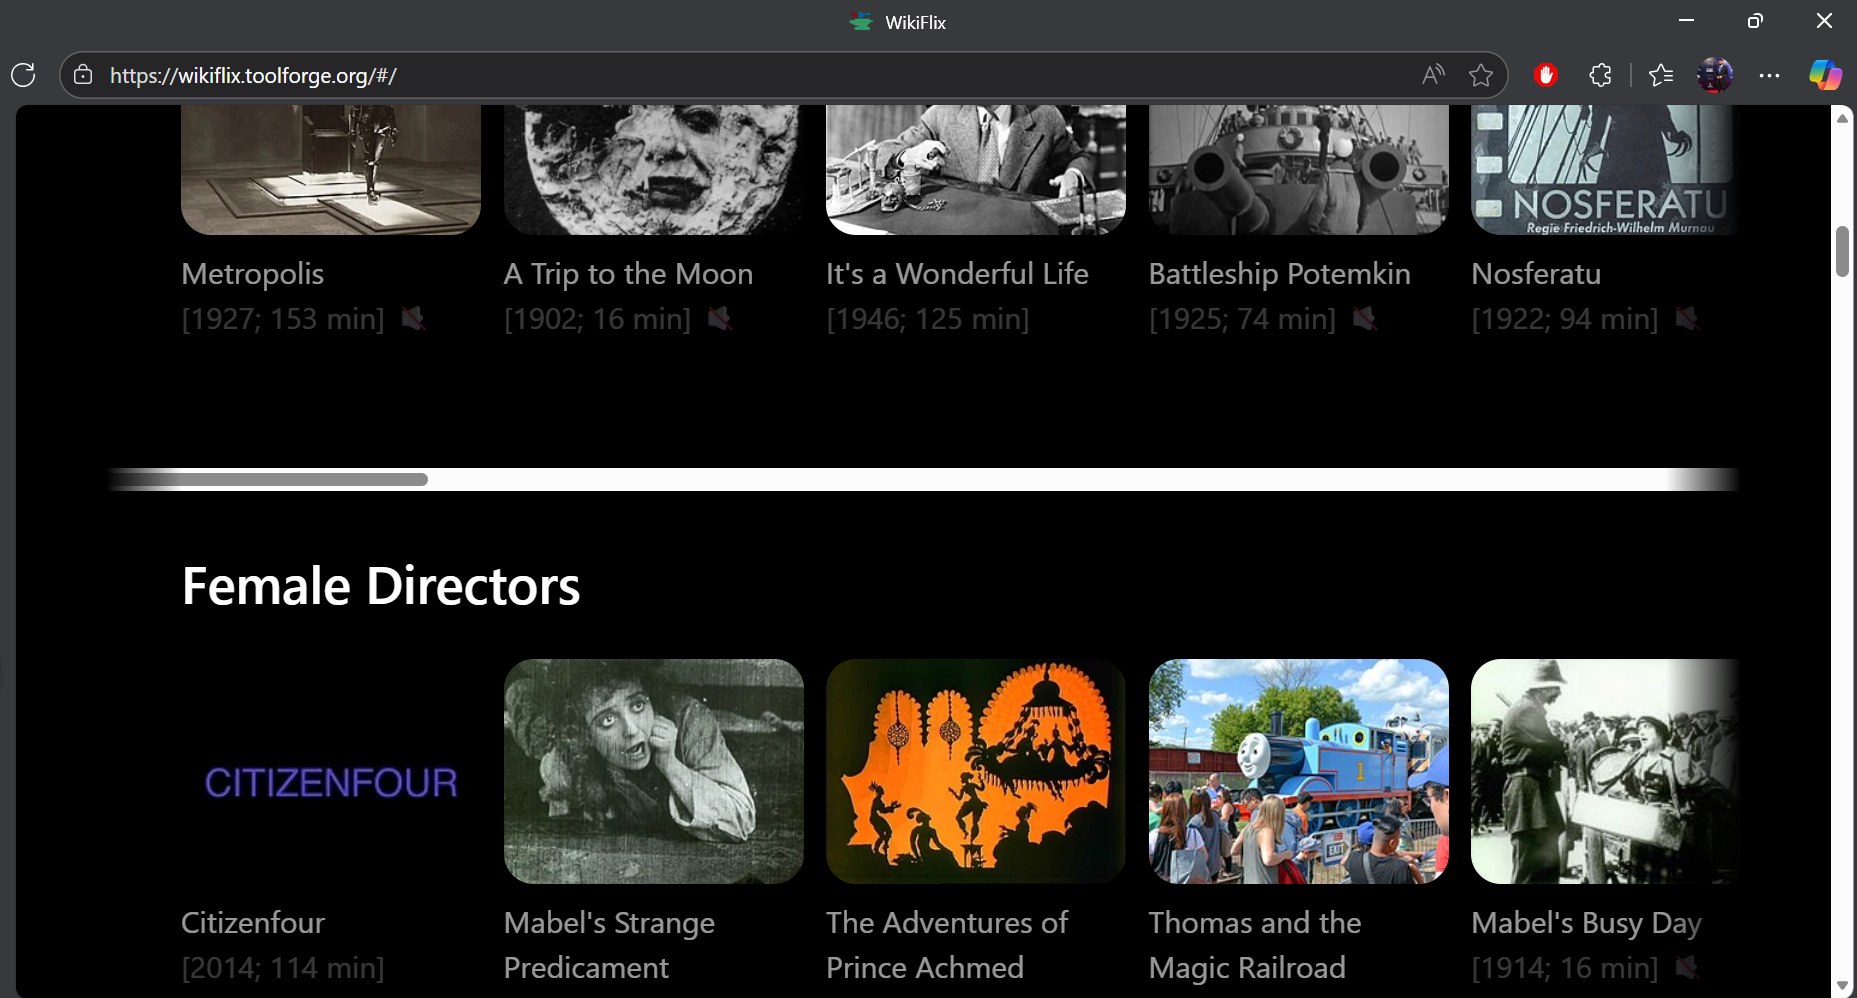1857x998 pixels.
Task: Select the Mabel's Busy Day title
Action: click(1586, 923)
